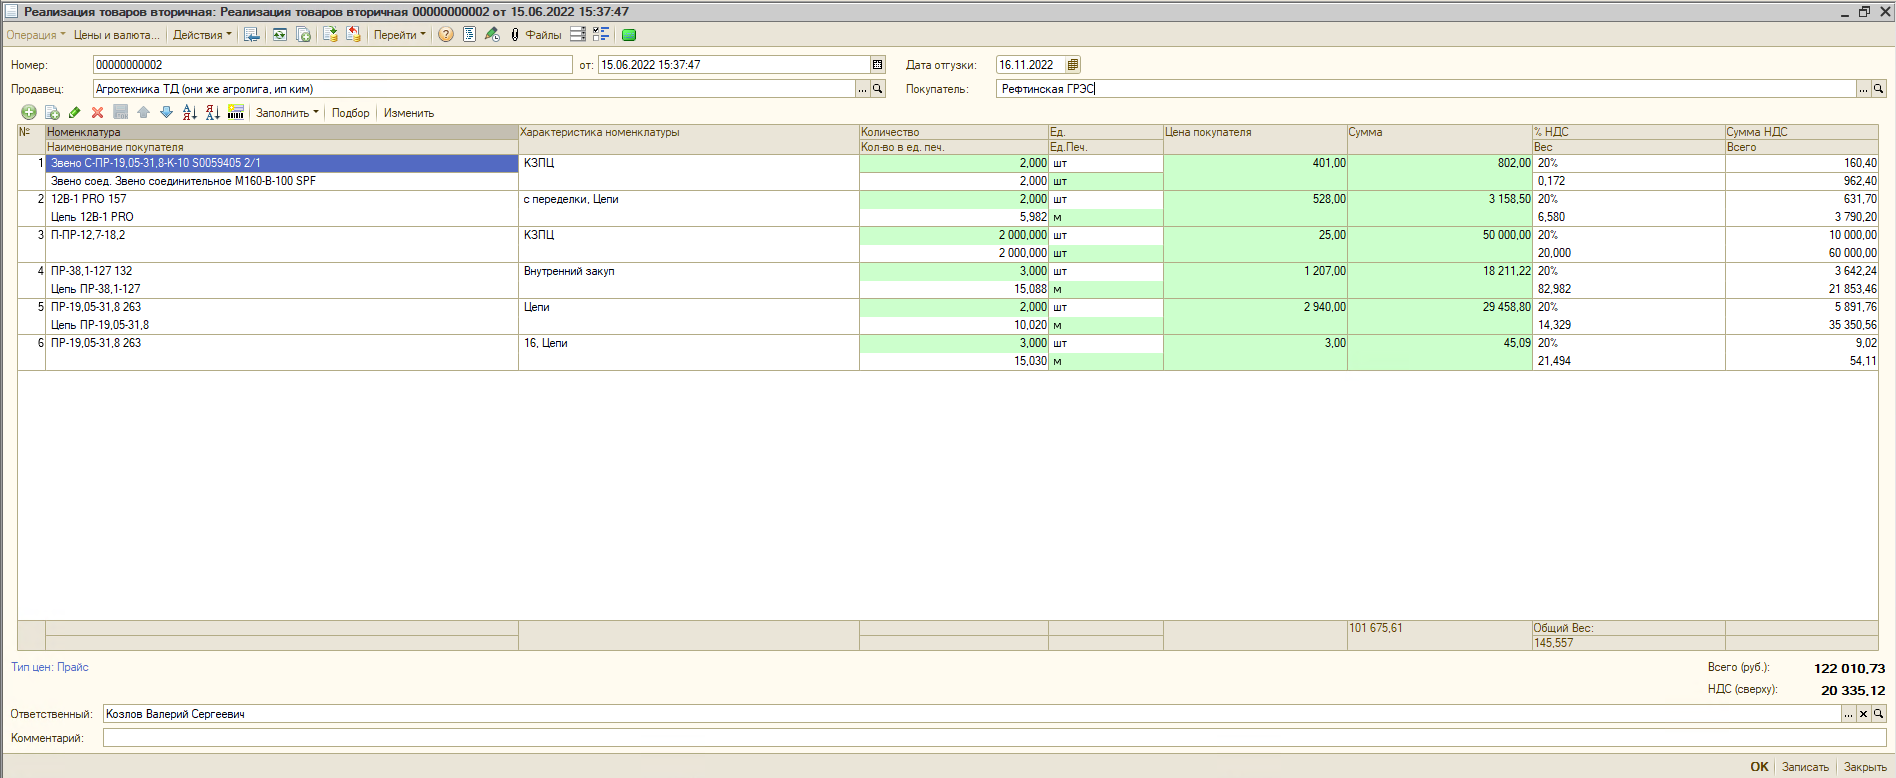Sort table rows ascending
The width and height of the screenshot is (1896, 778).
coord(190,113)
